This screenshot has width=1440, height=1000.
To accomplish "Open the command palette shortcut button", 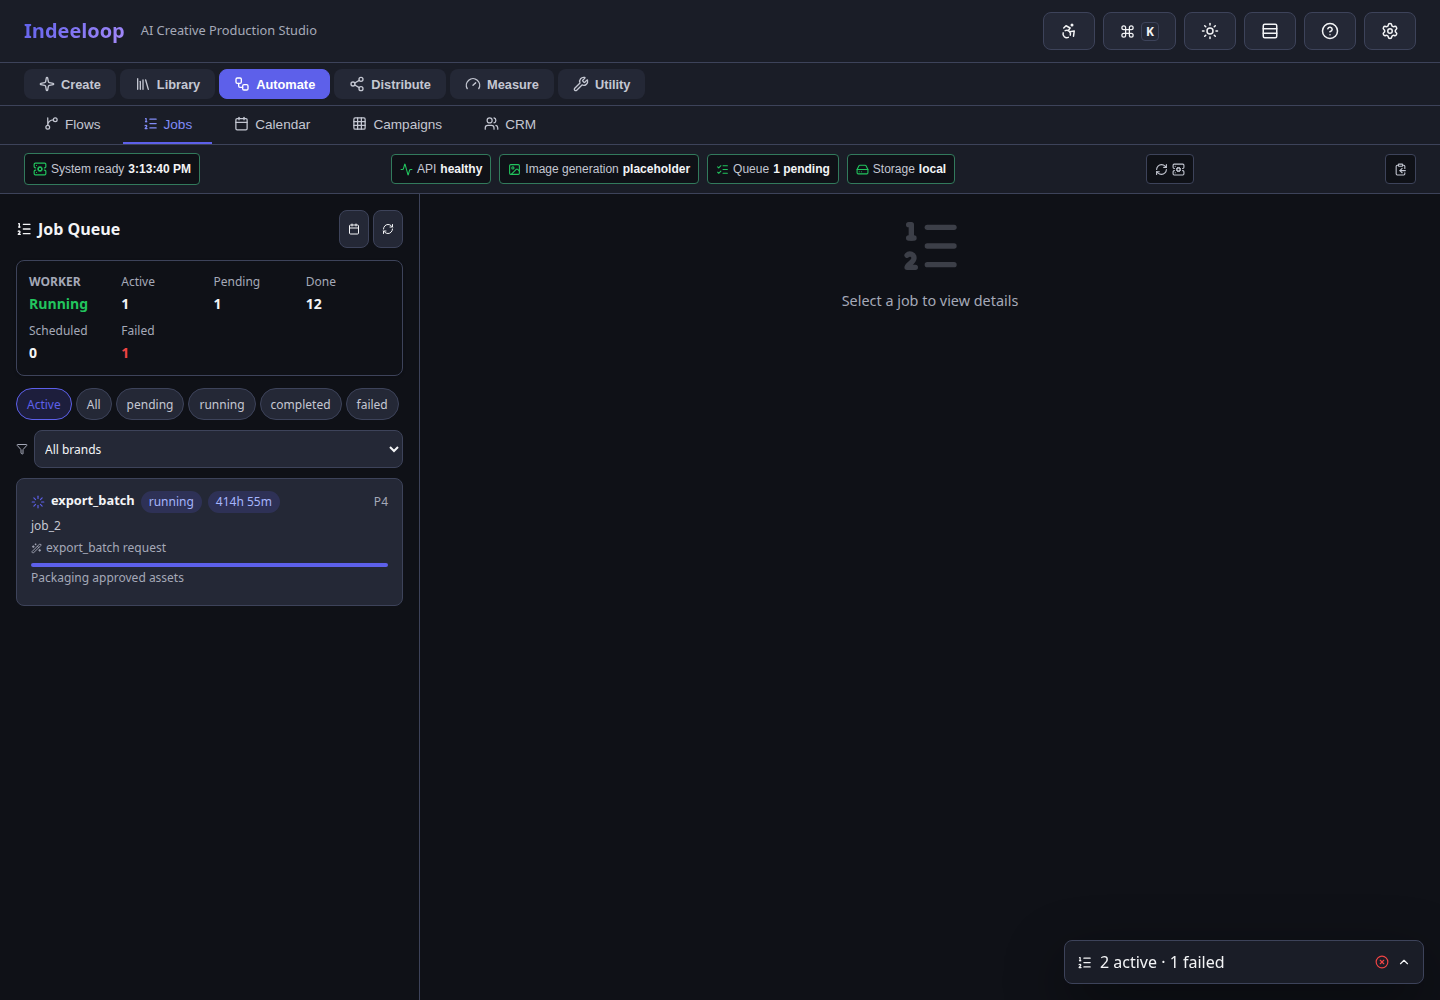I will pos(1139,31).
